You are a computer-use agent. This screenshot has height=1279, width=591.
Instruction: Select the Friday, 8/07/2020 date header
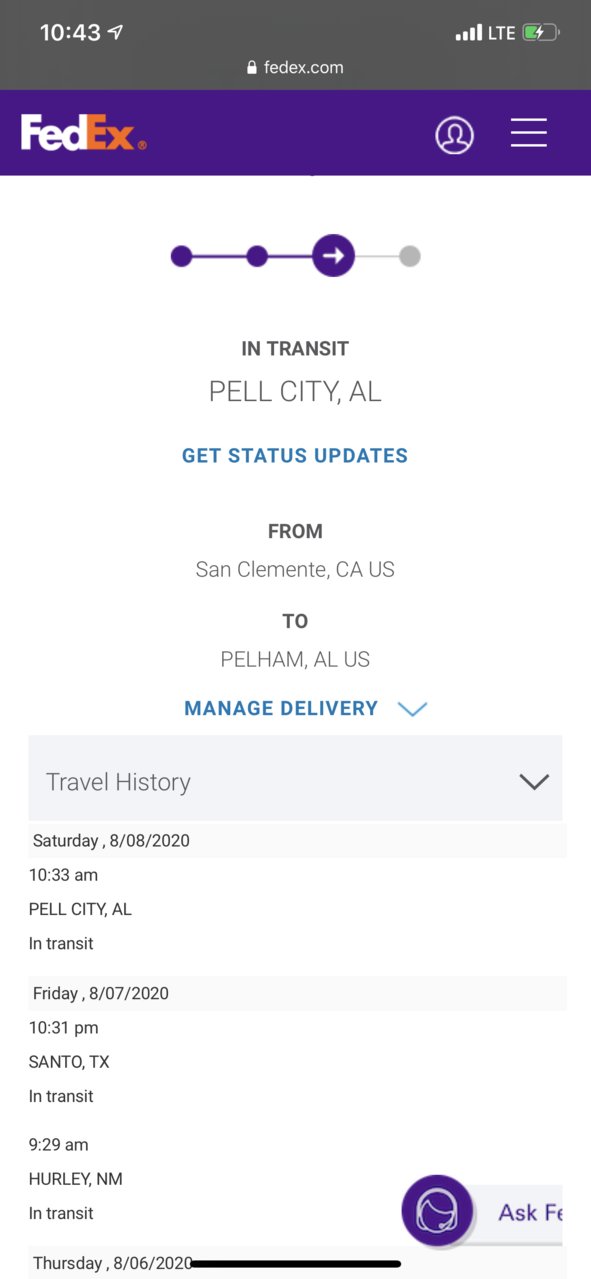pos(296,993)
